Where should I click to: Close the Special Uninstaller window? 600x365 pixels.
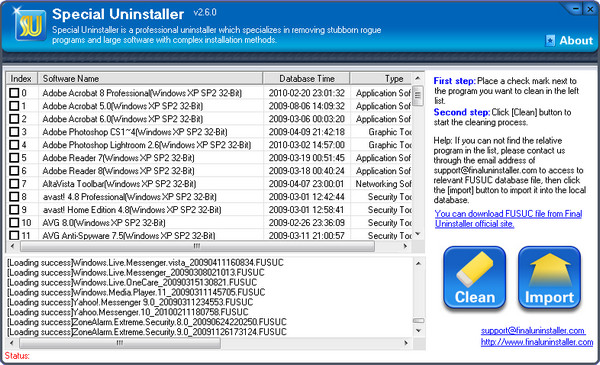pos(590,9)
